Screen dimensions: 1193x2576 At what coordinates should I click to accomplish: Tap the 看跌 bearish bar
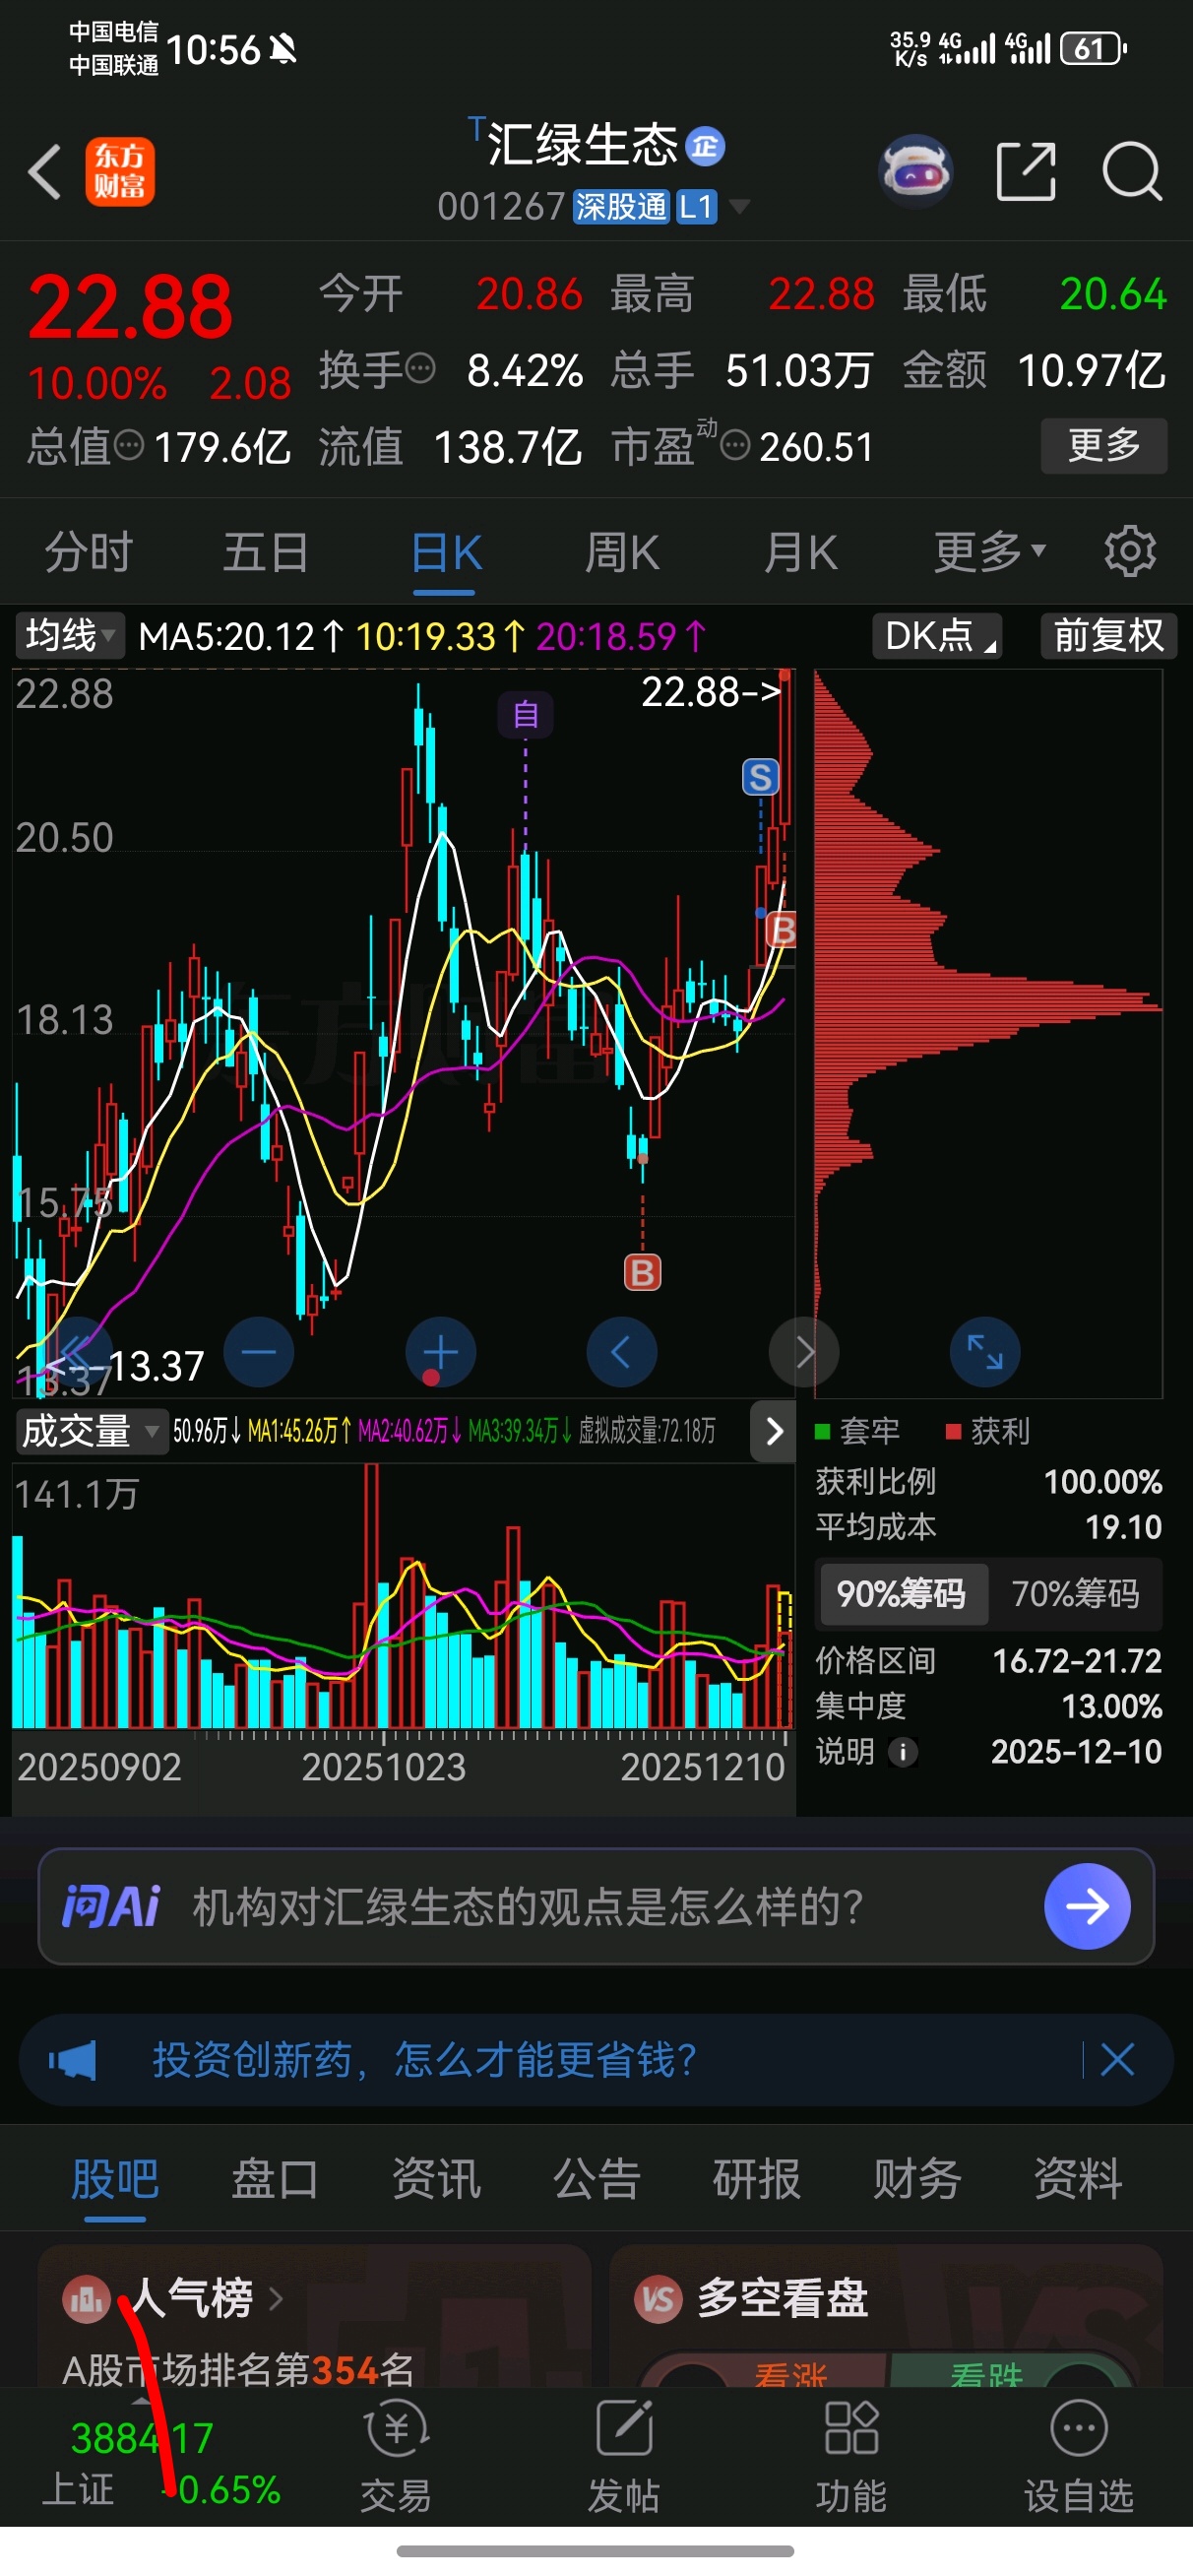click(985, 2373)
